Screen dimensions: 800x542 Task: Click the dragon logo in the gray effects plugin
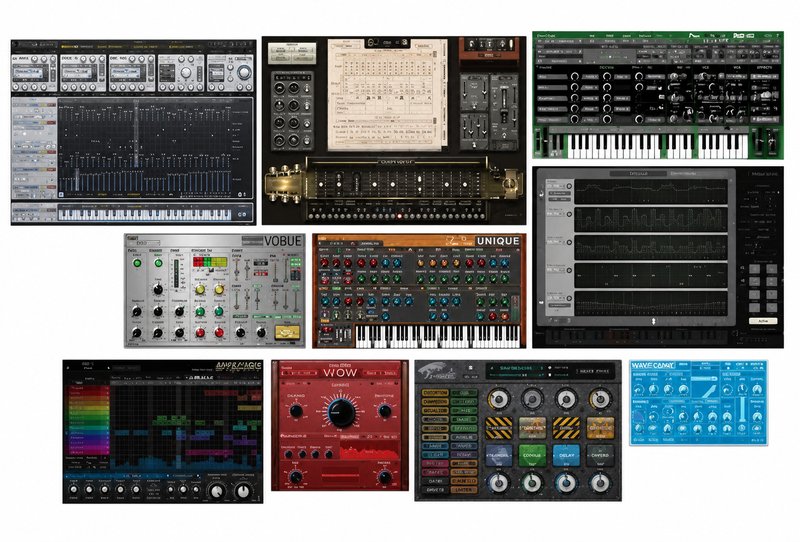(435, 372)
